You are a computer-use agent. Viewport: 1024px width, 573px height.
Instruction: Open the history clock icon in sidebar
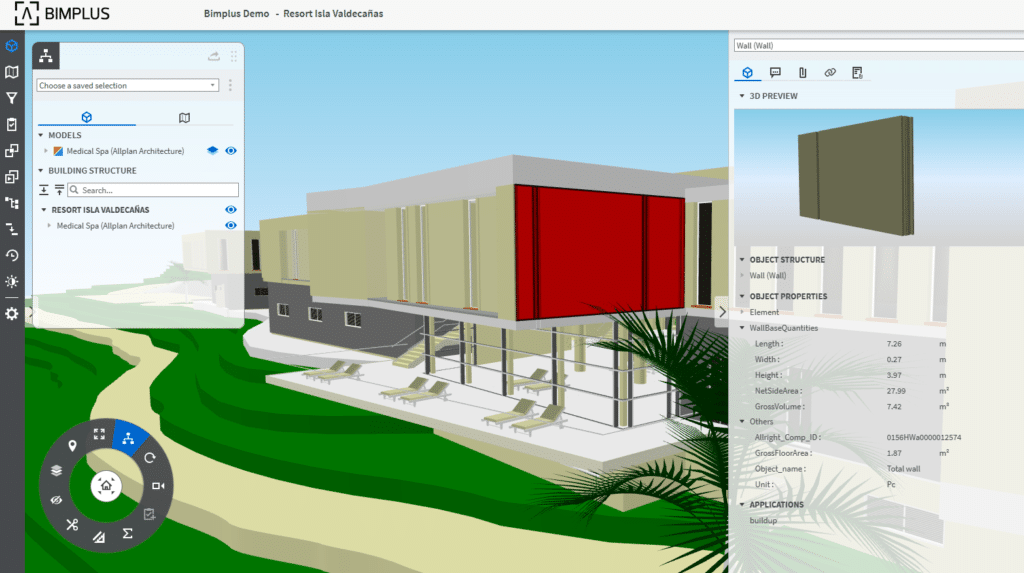click(11, 255)
